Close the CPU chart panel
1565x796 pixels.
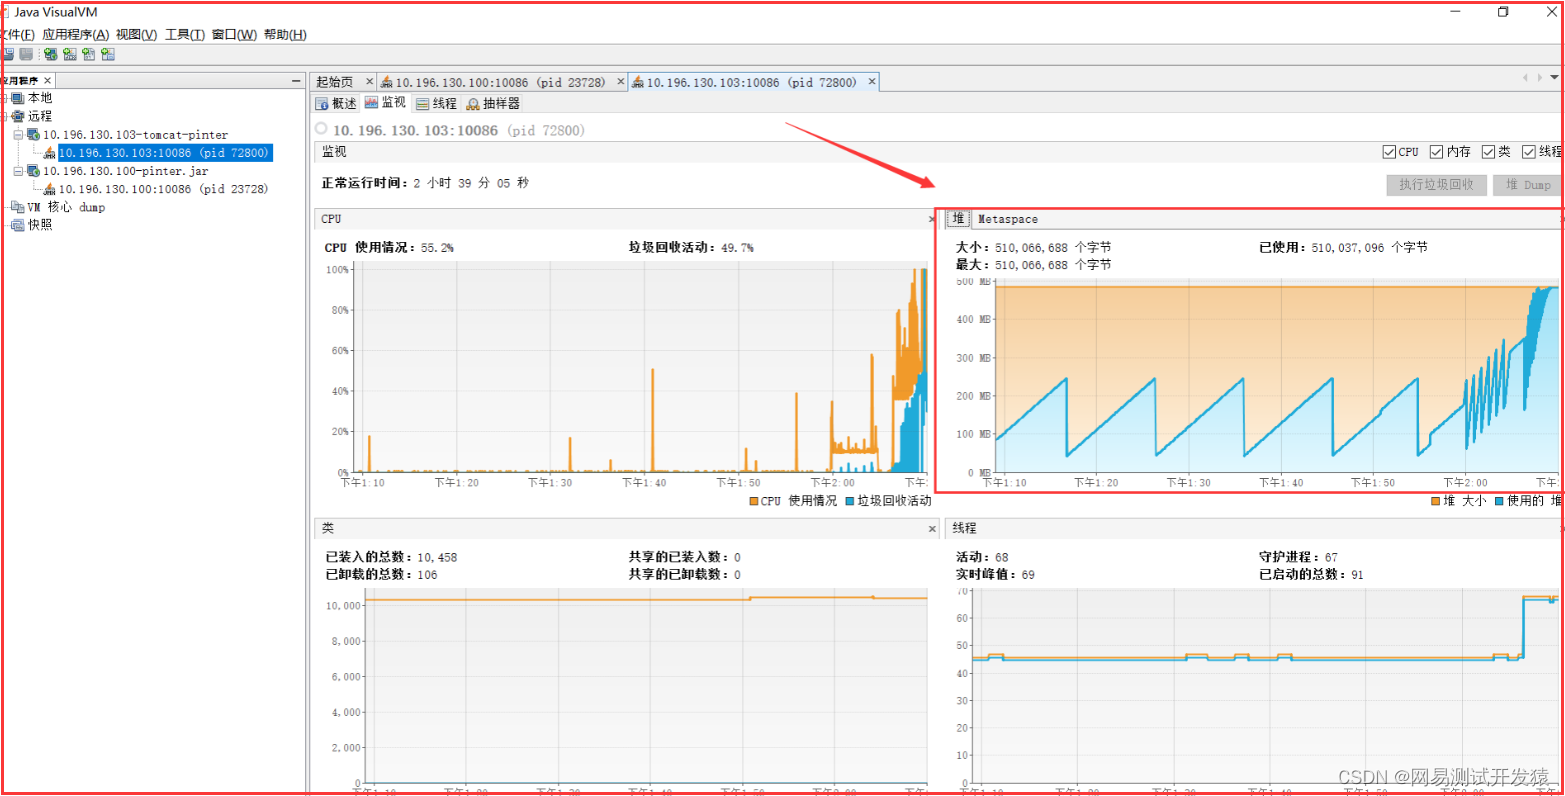tap(932, 219)
